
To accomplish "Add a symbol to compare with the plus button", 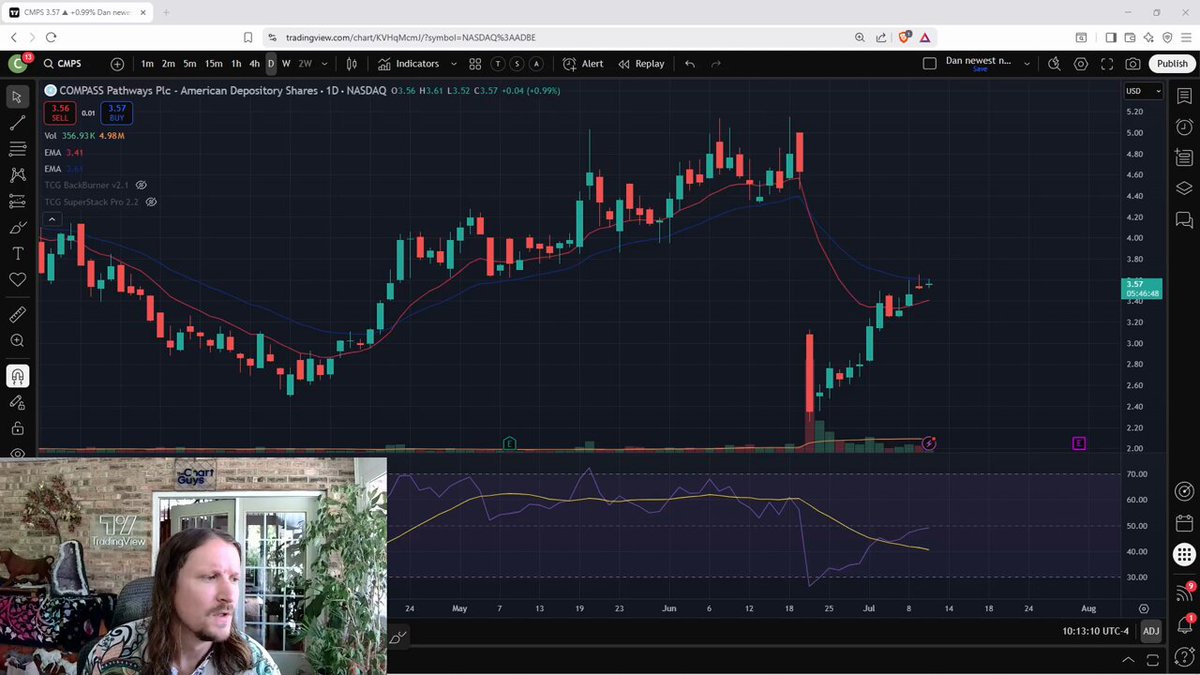I will tap(117, 64).
